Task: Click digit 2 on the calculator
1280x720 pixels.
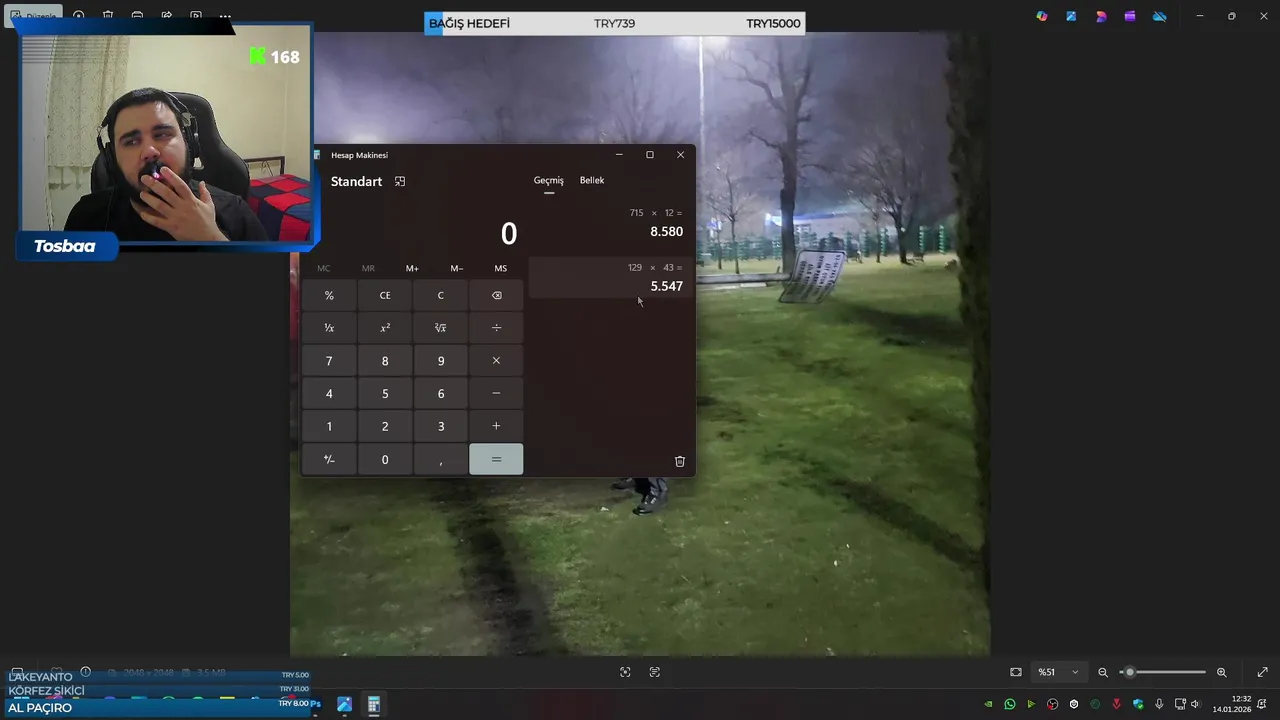Action: pyautogui.click(x=385, y=426)
